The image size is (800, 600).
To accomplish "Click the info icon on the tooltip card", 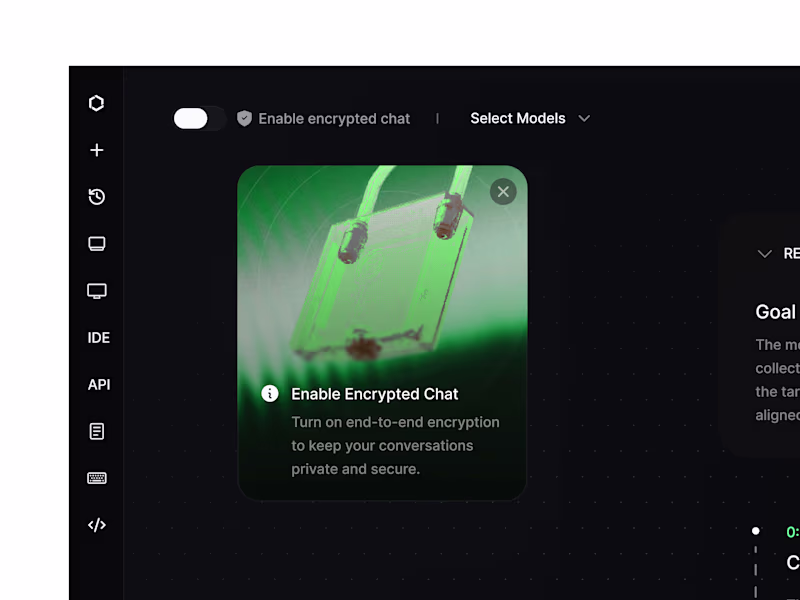I will pyautogui.click(x=269, y=393).
